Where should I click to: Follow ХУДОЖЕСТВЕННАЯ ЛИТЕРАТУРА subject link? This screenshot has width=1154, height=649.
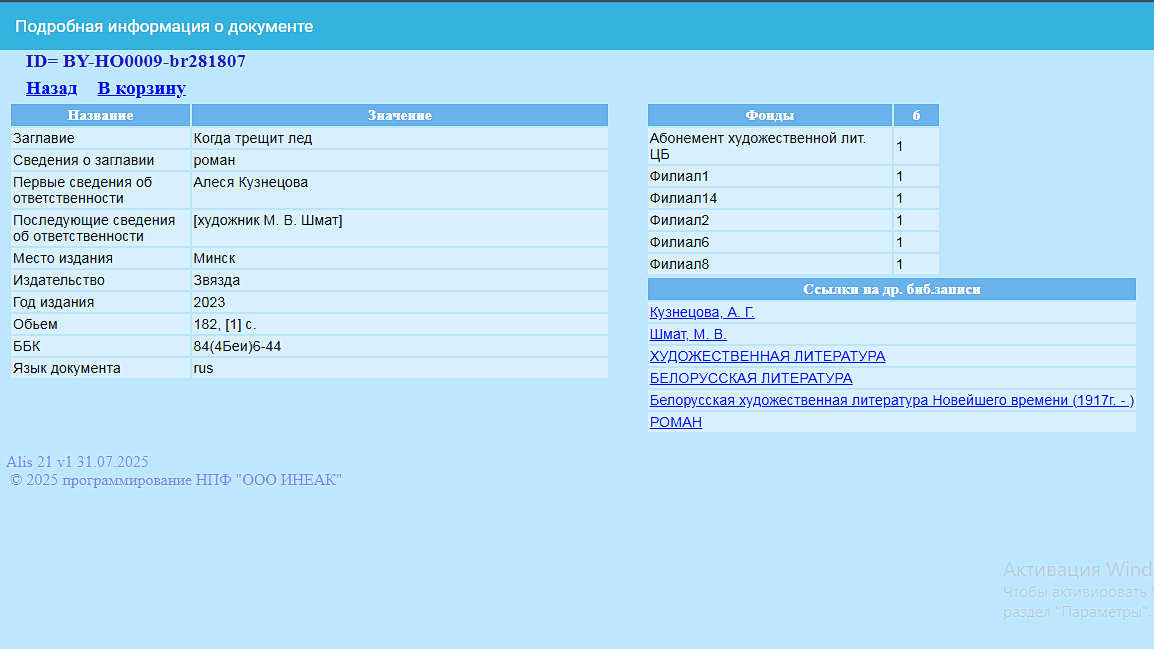768,356
